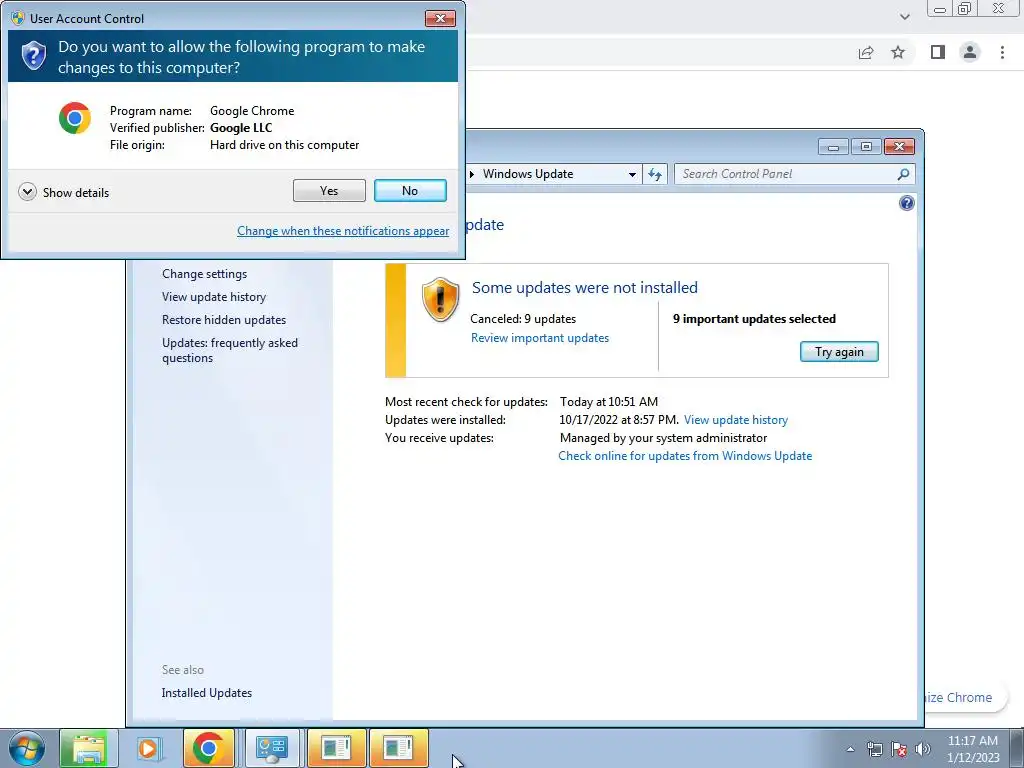Open Change when these notifications appear link
1024x768 pixels.
343,231
